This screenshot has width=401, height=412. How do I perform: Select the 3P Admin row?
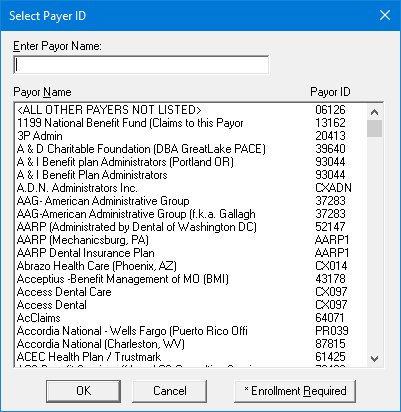coord(191,136)
